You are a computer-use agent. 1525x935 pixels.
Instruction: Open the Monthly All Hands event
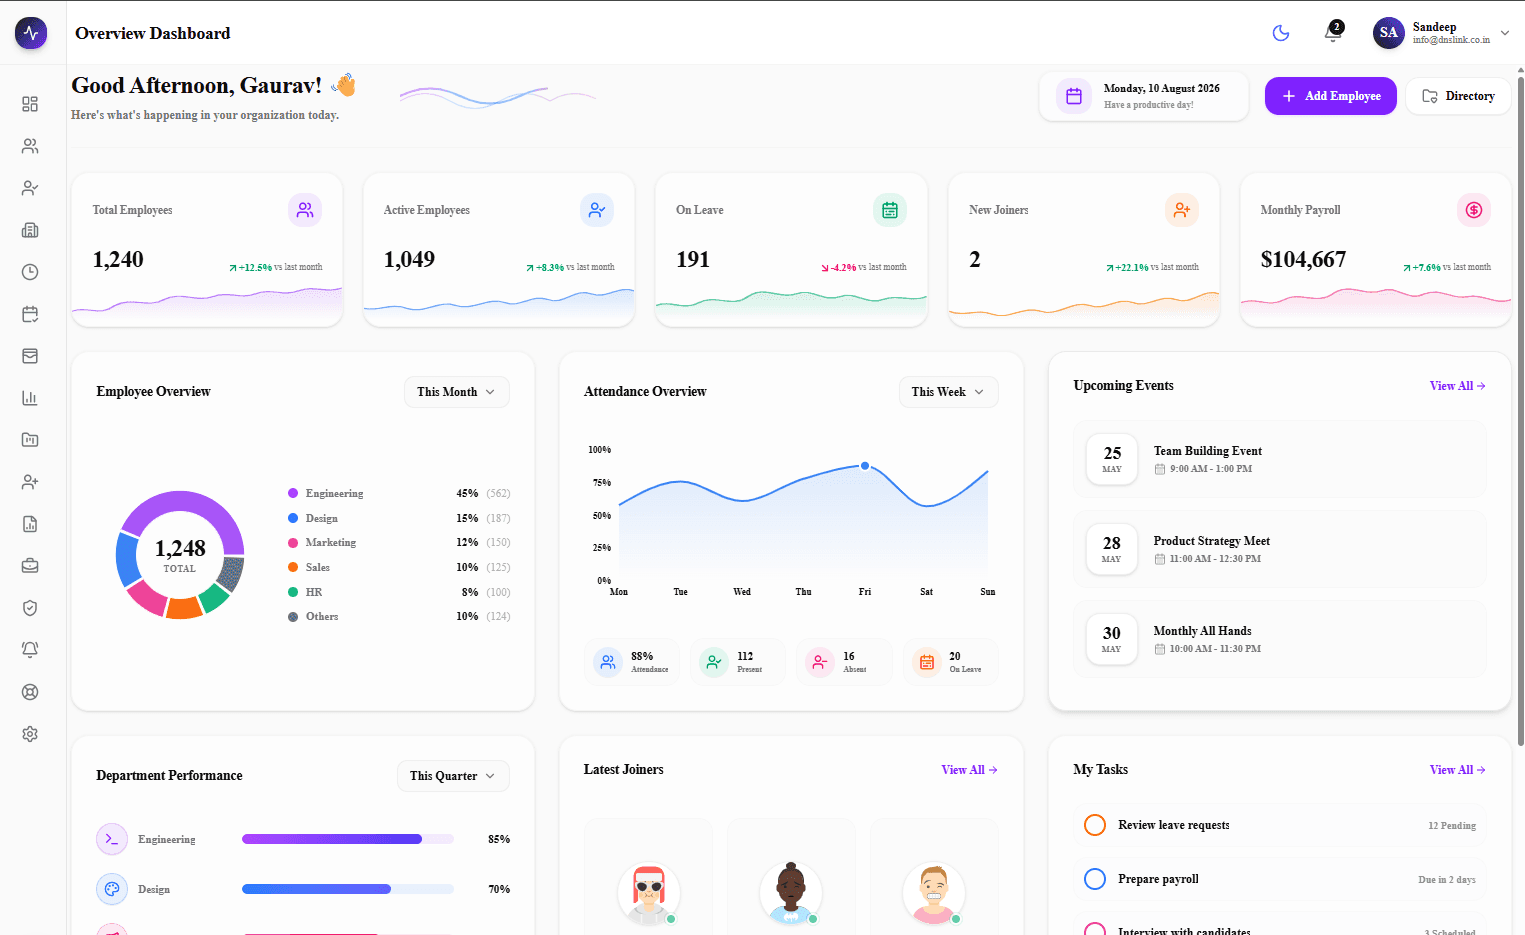point(1279,639)
